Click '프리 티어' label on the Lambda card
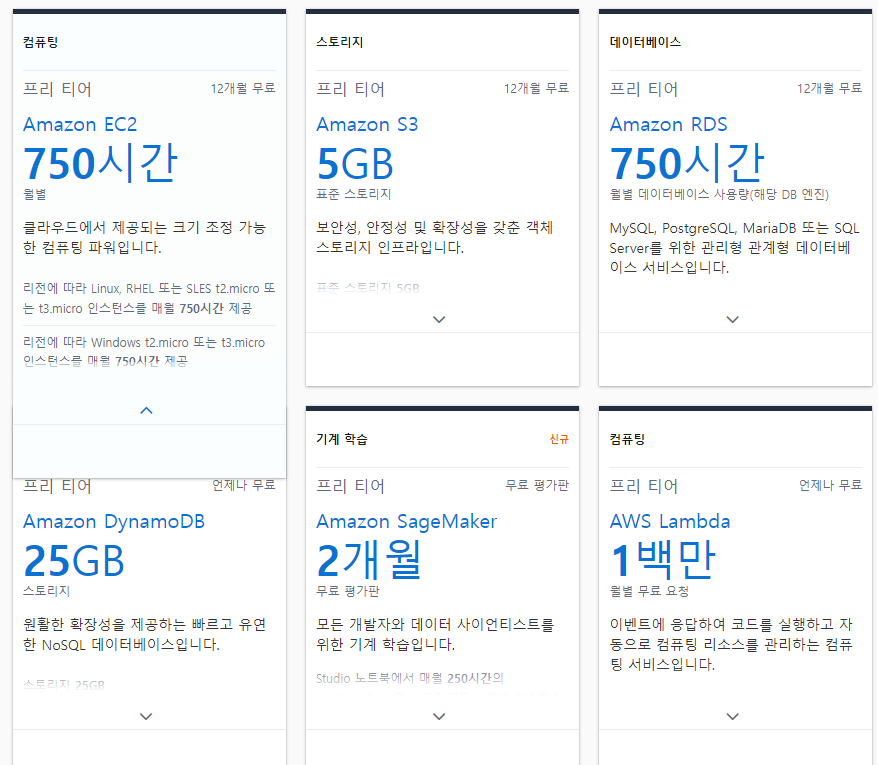This screenshot has height=765, width=878. point(644,486)
